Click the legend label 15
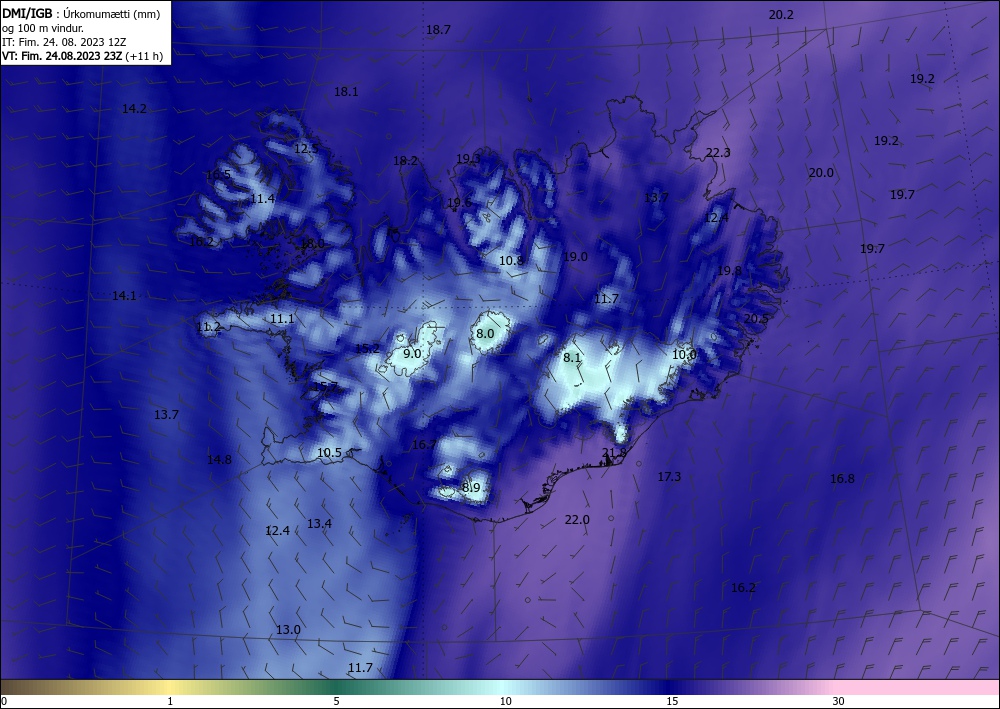Viewport: 1000px width, 709px height. click(x=672, y=702)
